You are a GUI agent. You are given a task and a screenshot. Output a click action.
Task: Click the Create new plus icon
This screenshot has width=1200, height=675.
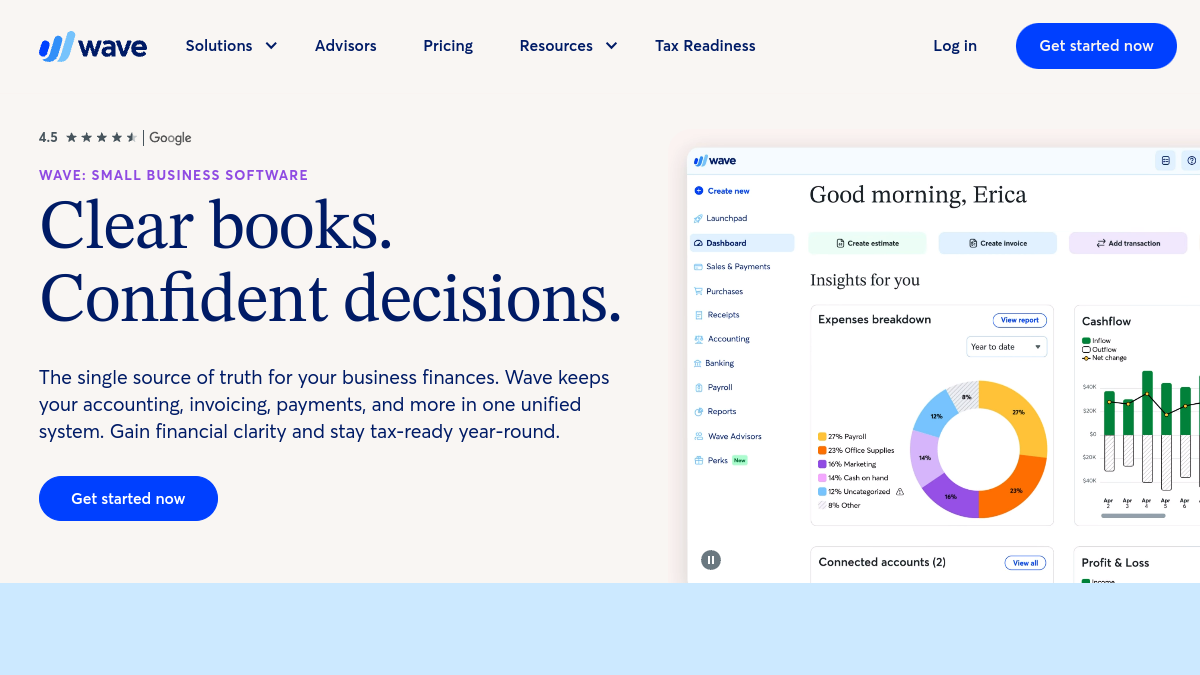(698, 191)
